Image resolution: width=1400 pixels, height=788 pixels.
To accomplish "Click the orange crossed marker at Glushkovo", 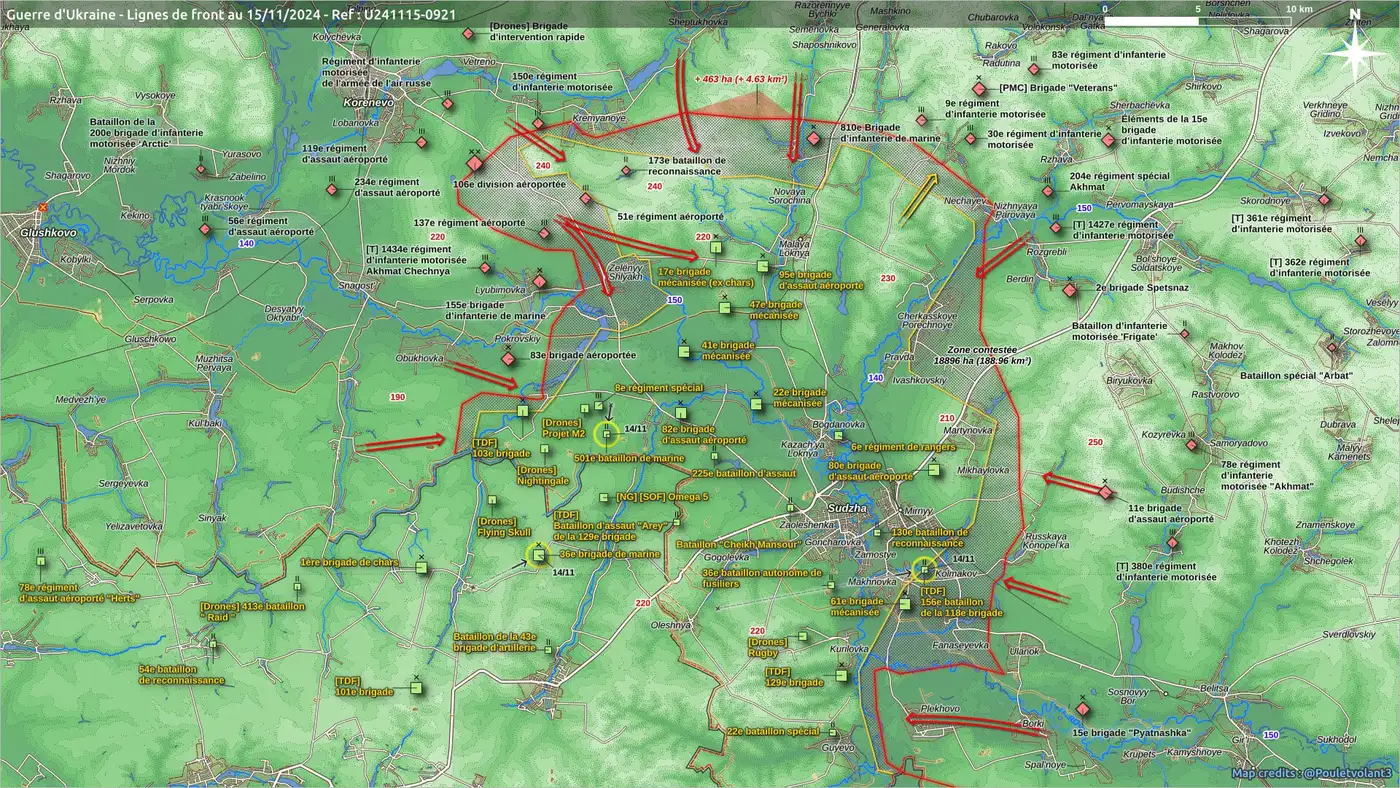I will 42,208.
